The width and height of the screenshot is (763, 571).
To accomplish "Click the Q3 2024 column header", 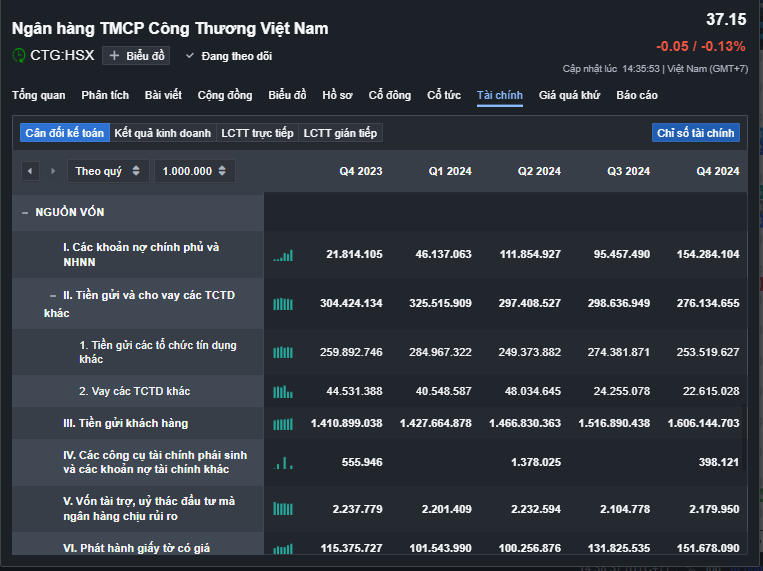I will click(x=628, y=171).
